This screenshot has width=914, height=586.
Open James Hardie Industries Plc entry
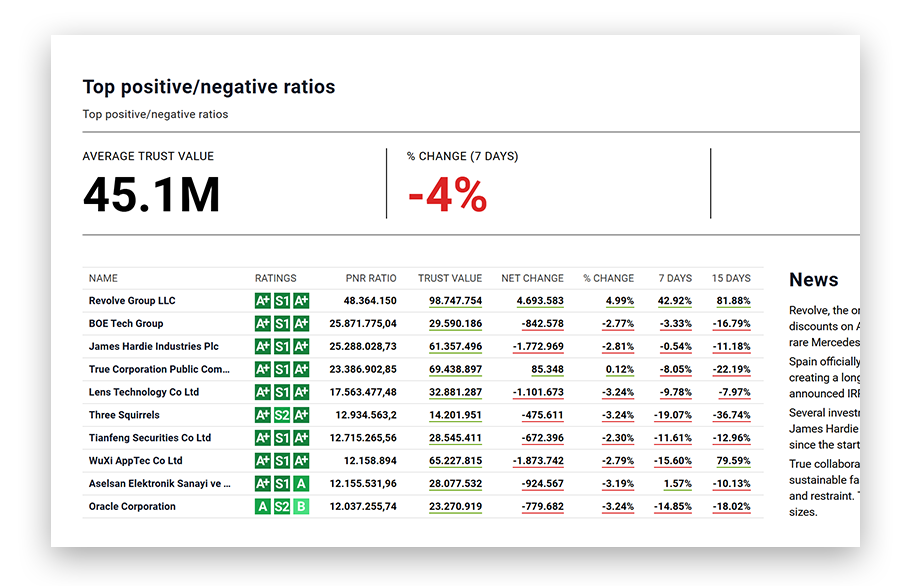click(153, 347)
